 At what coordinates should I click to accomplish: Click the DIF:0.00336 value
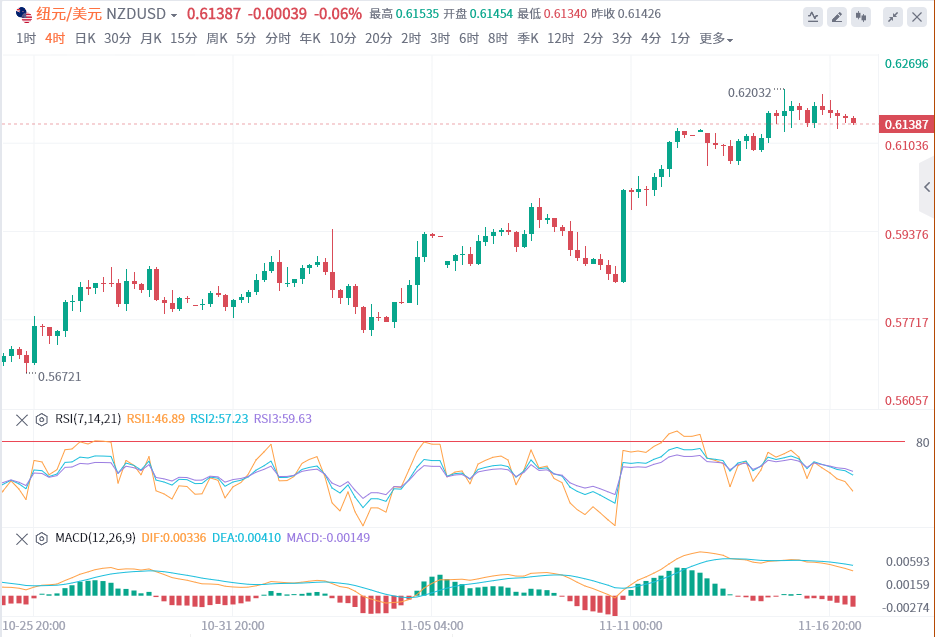(174, 538)
